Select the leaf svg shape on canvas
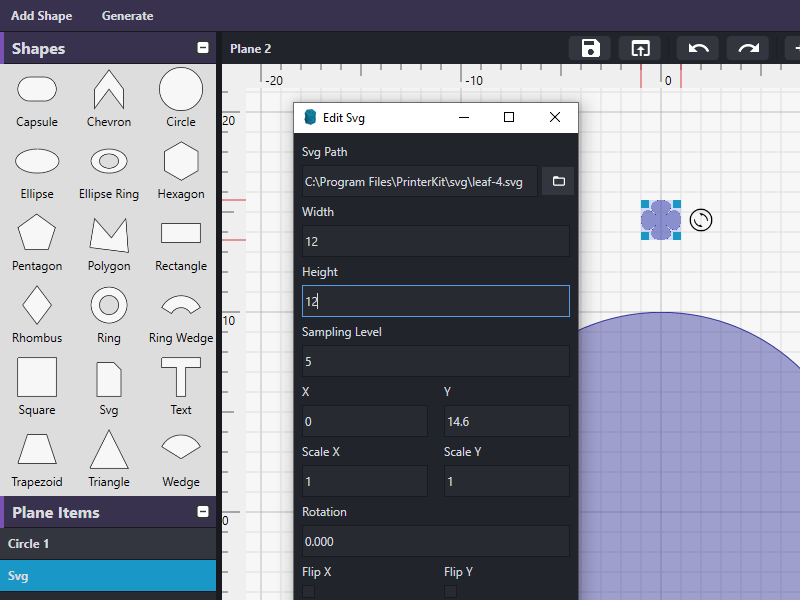 (661, 220)
